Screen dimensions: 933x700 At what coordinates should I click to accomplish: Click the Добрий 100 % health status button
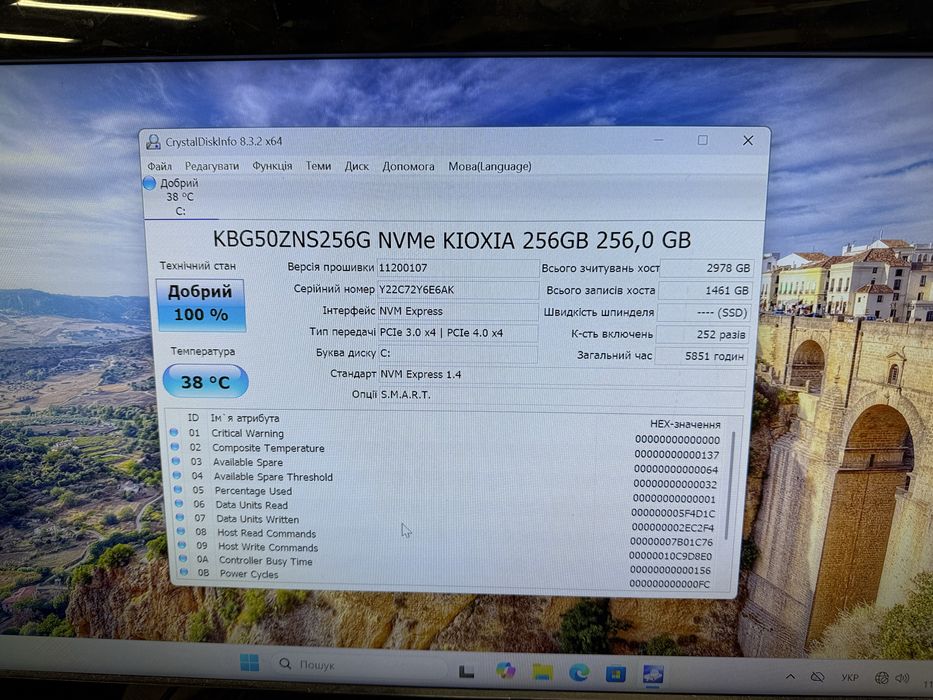[201, 305]
